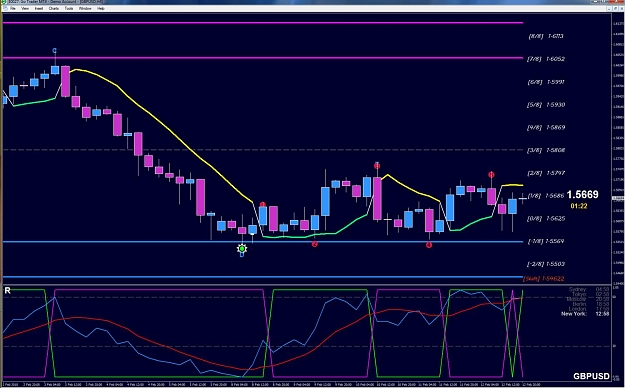
Task: Open the File menu
Action: [13, 8]
